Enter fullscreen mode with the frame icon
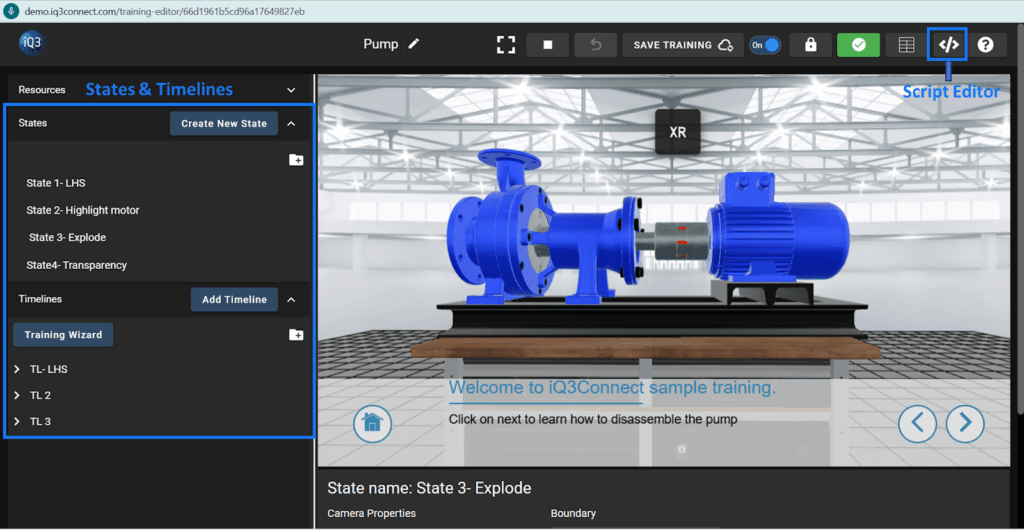Screen dimensions: 1024x530 pyautogui.click(x=506, y=45)
